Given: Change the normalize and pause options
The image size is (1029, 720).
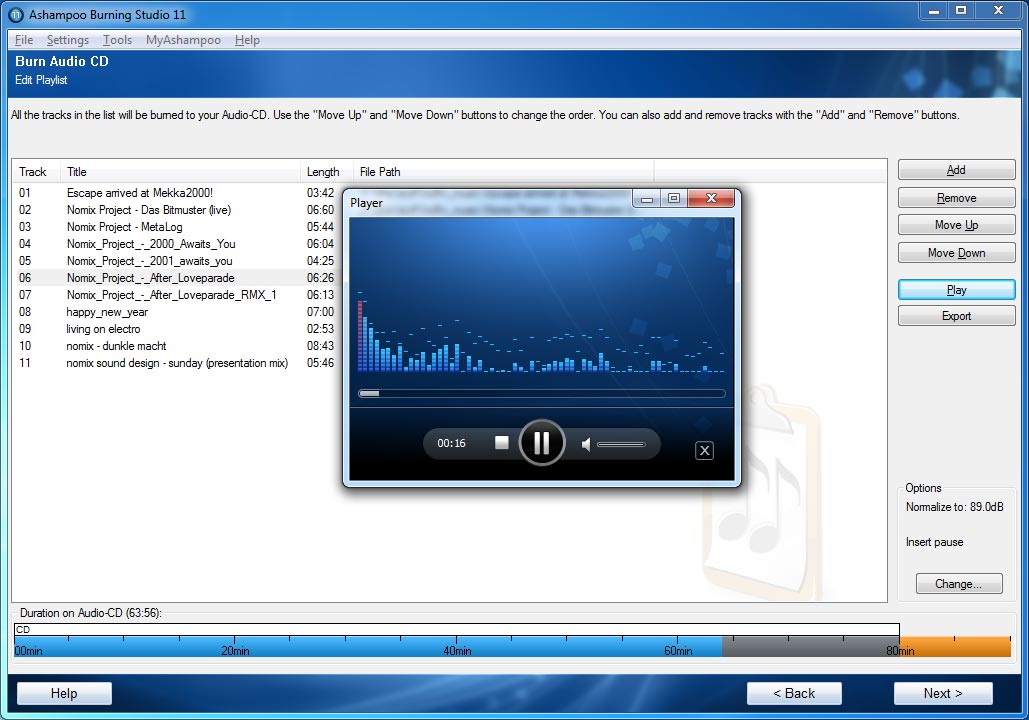Looking at the screenshot, I should pyautogui.click(x=959, y=583).
